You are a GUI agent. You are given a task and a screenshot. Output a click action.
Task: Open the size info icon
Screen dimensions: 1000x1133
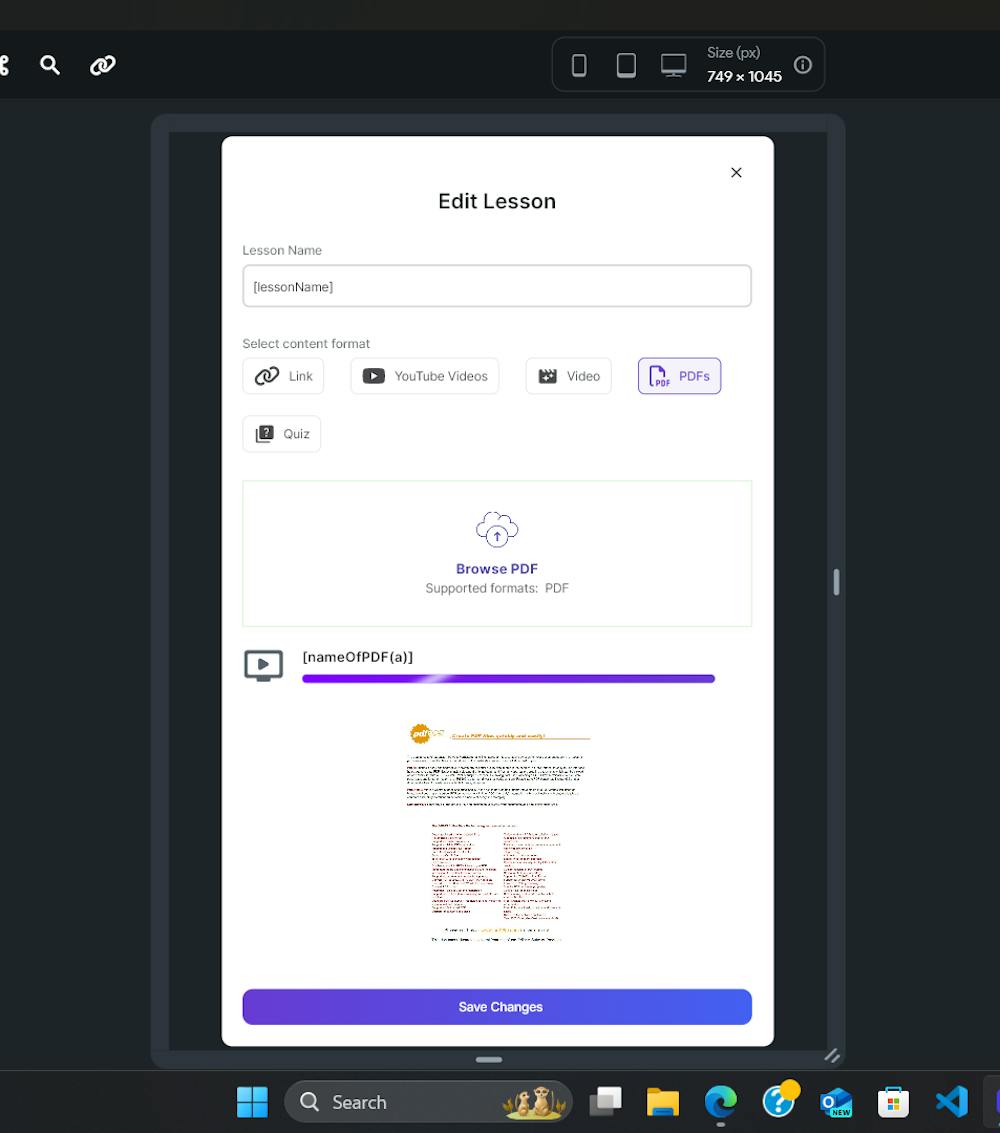click(803, 65)
